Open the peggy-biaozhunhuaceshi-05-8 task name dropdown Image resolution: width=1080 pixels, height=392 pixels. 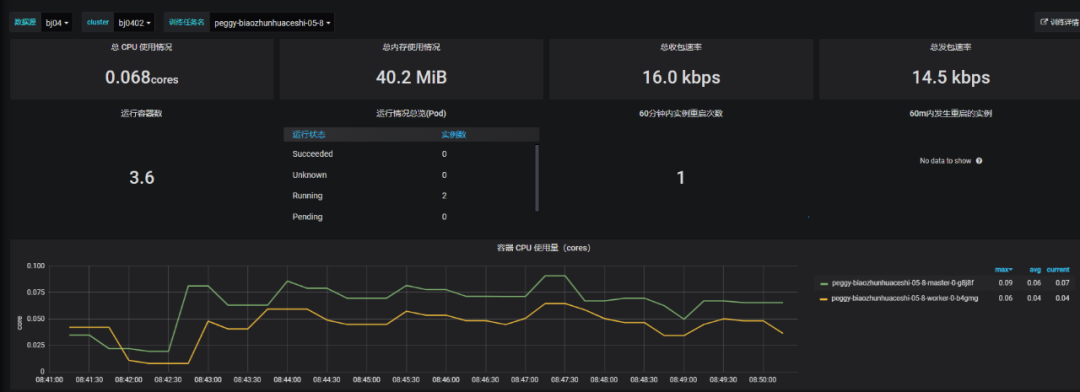tap(273, 23)
